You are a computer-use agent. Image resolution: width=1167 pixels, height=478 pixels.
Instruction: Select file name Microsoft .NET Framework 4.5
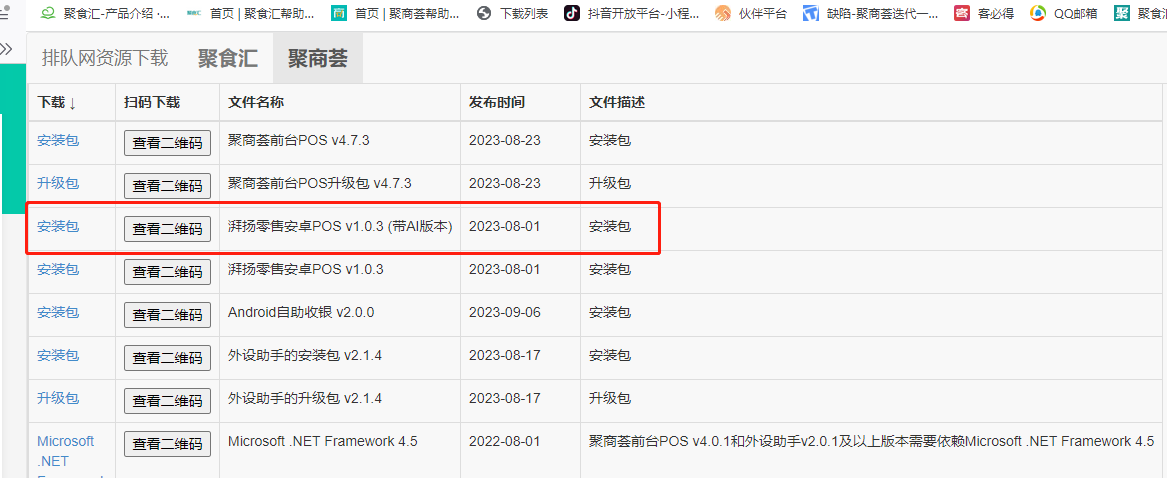[x=322, y=442]
